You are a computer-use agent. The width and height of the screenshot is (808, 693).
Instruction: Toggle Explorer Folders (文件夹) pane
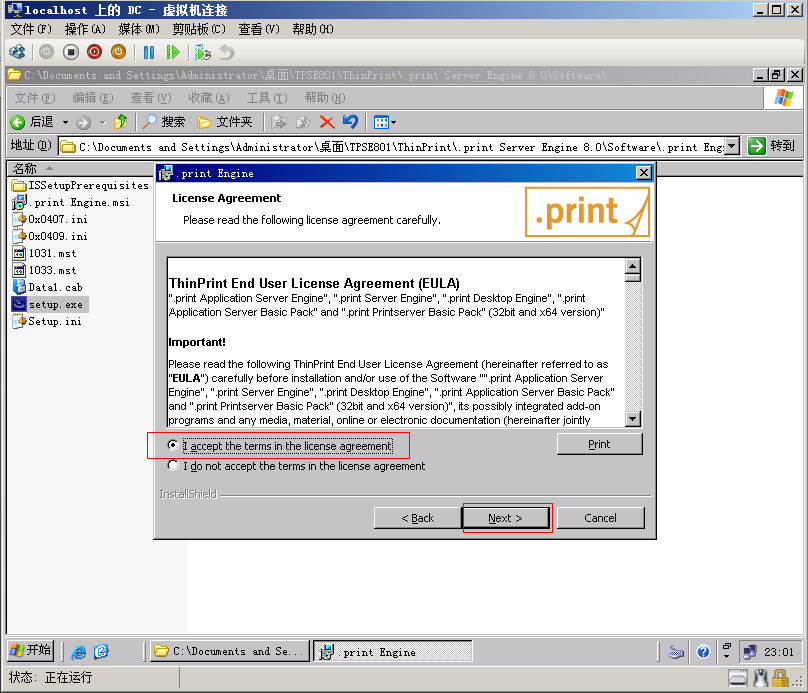tap(225, 122)
